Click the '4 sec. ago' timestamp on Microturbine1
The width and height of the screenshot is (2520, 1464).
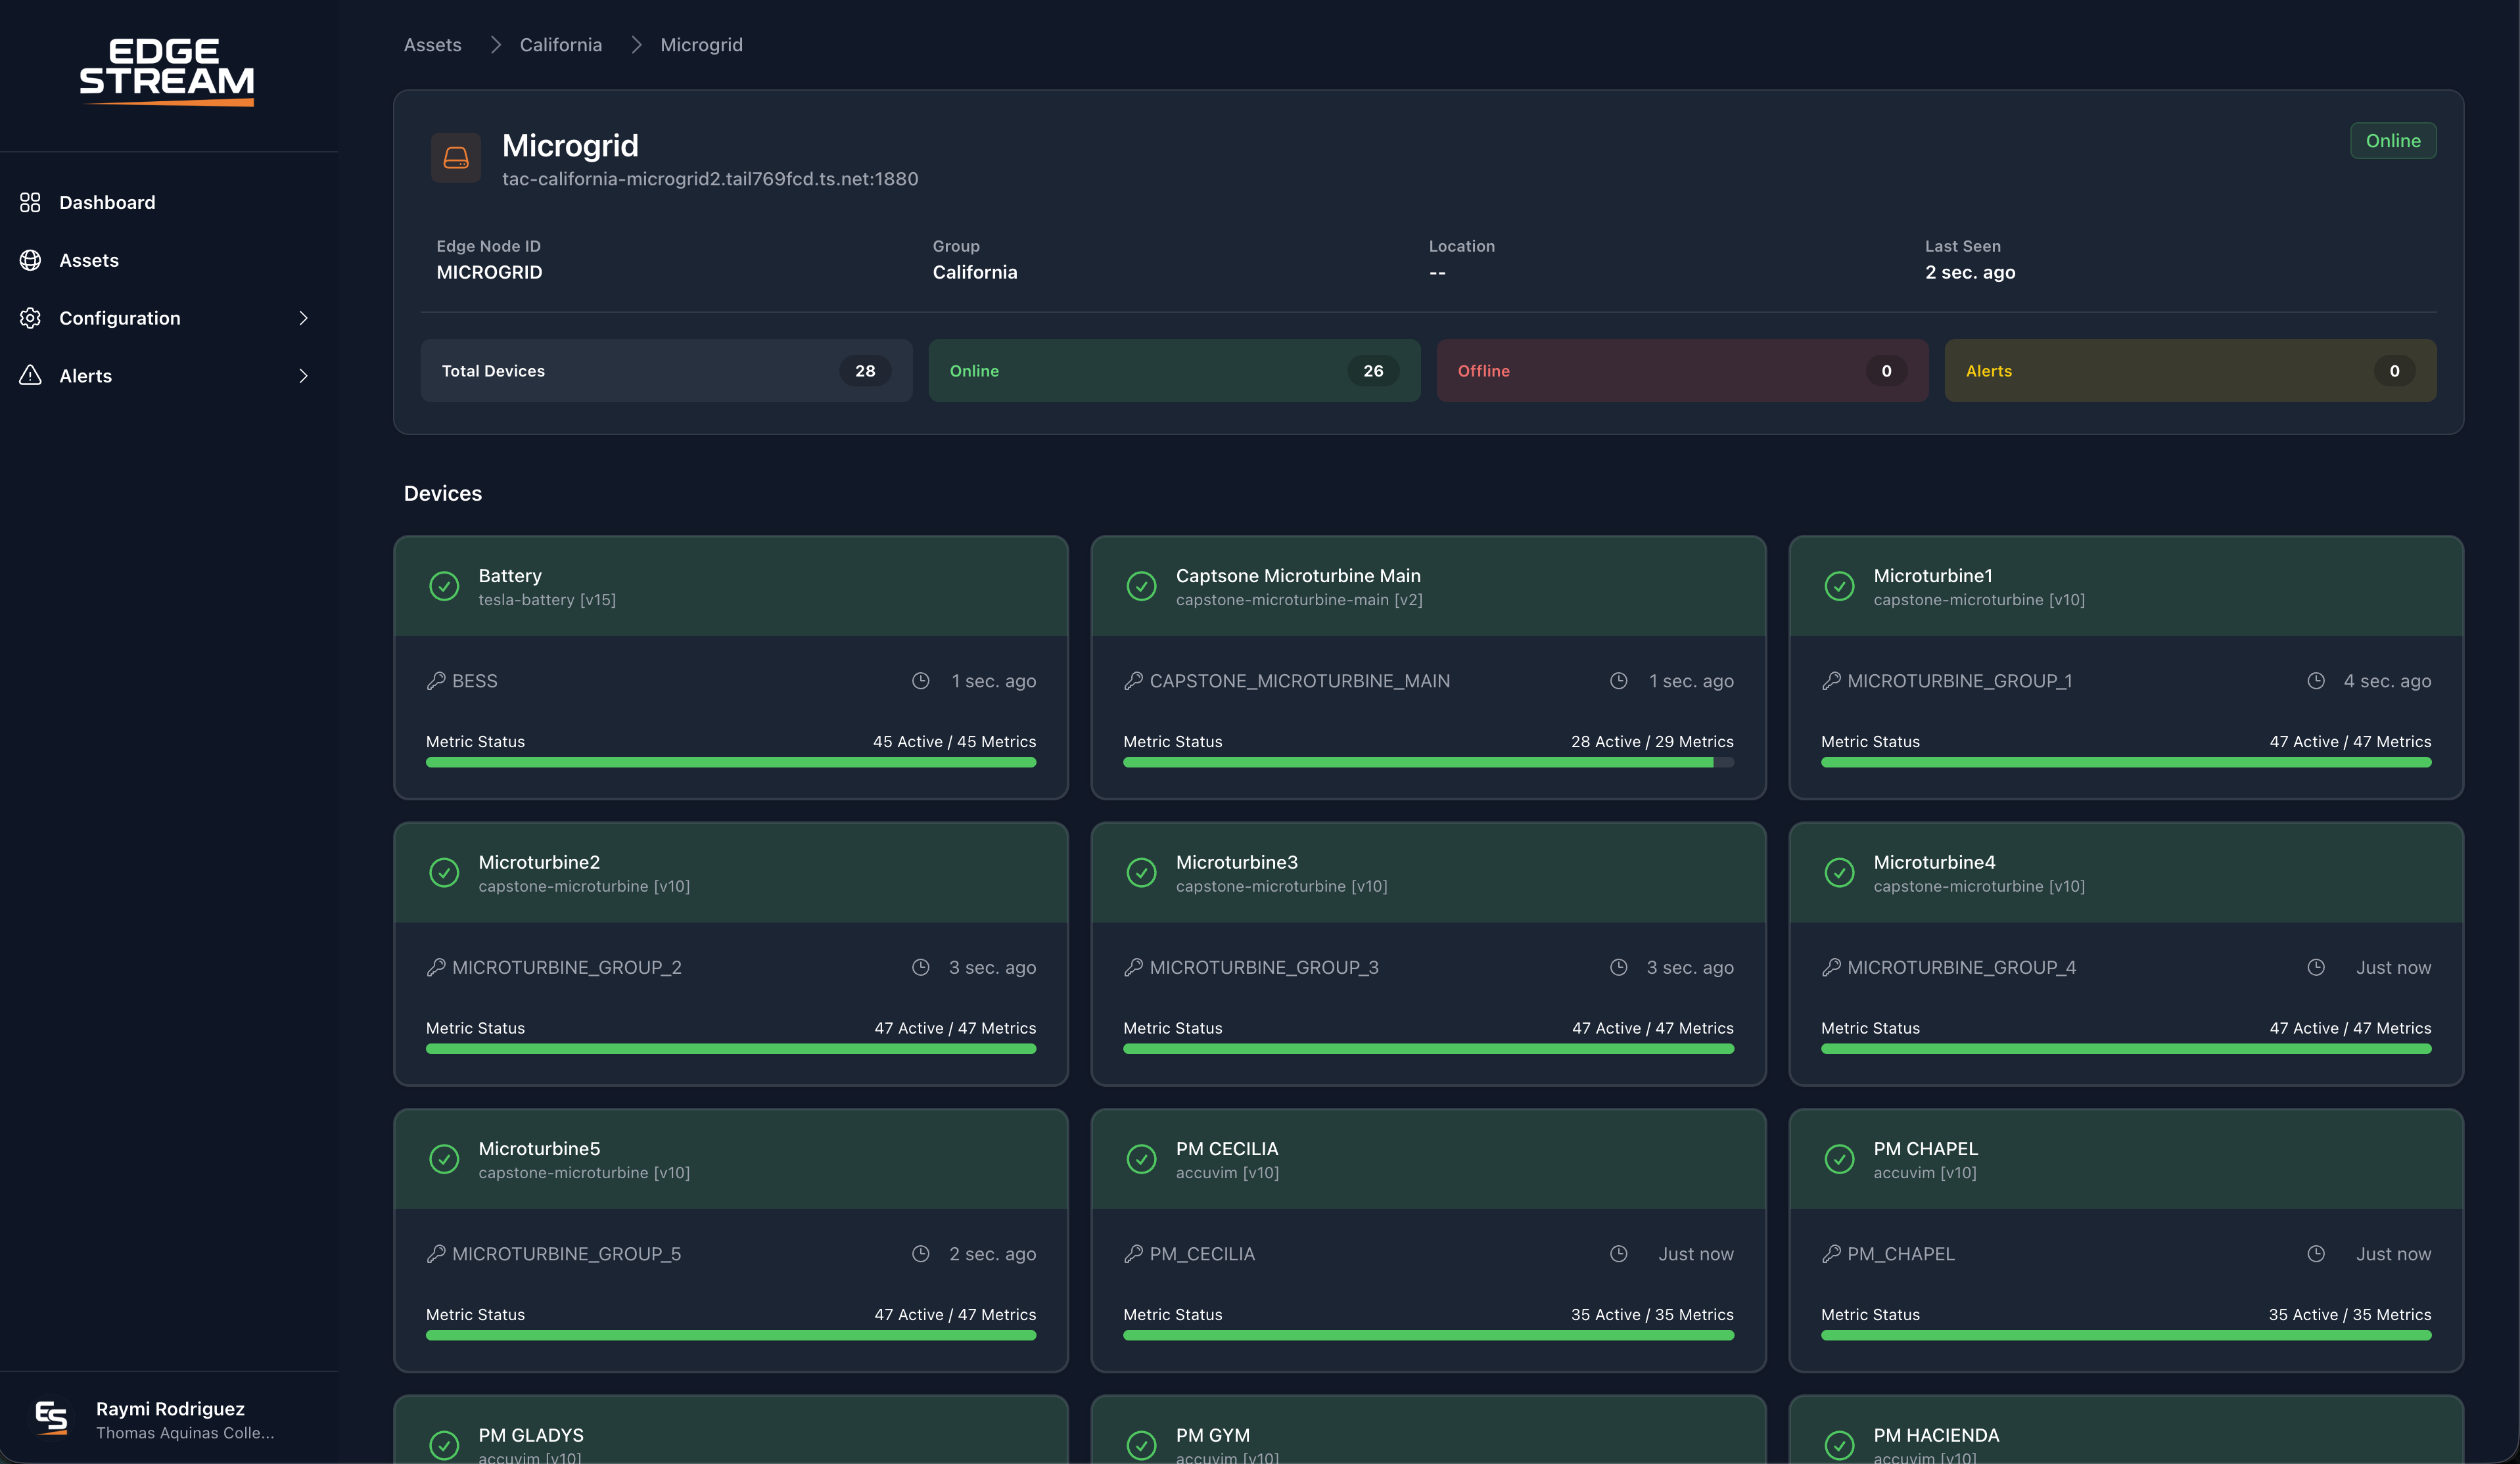click(2387, 681)
